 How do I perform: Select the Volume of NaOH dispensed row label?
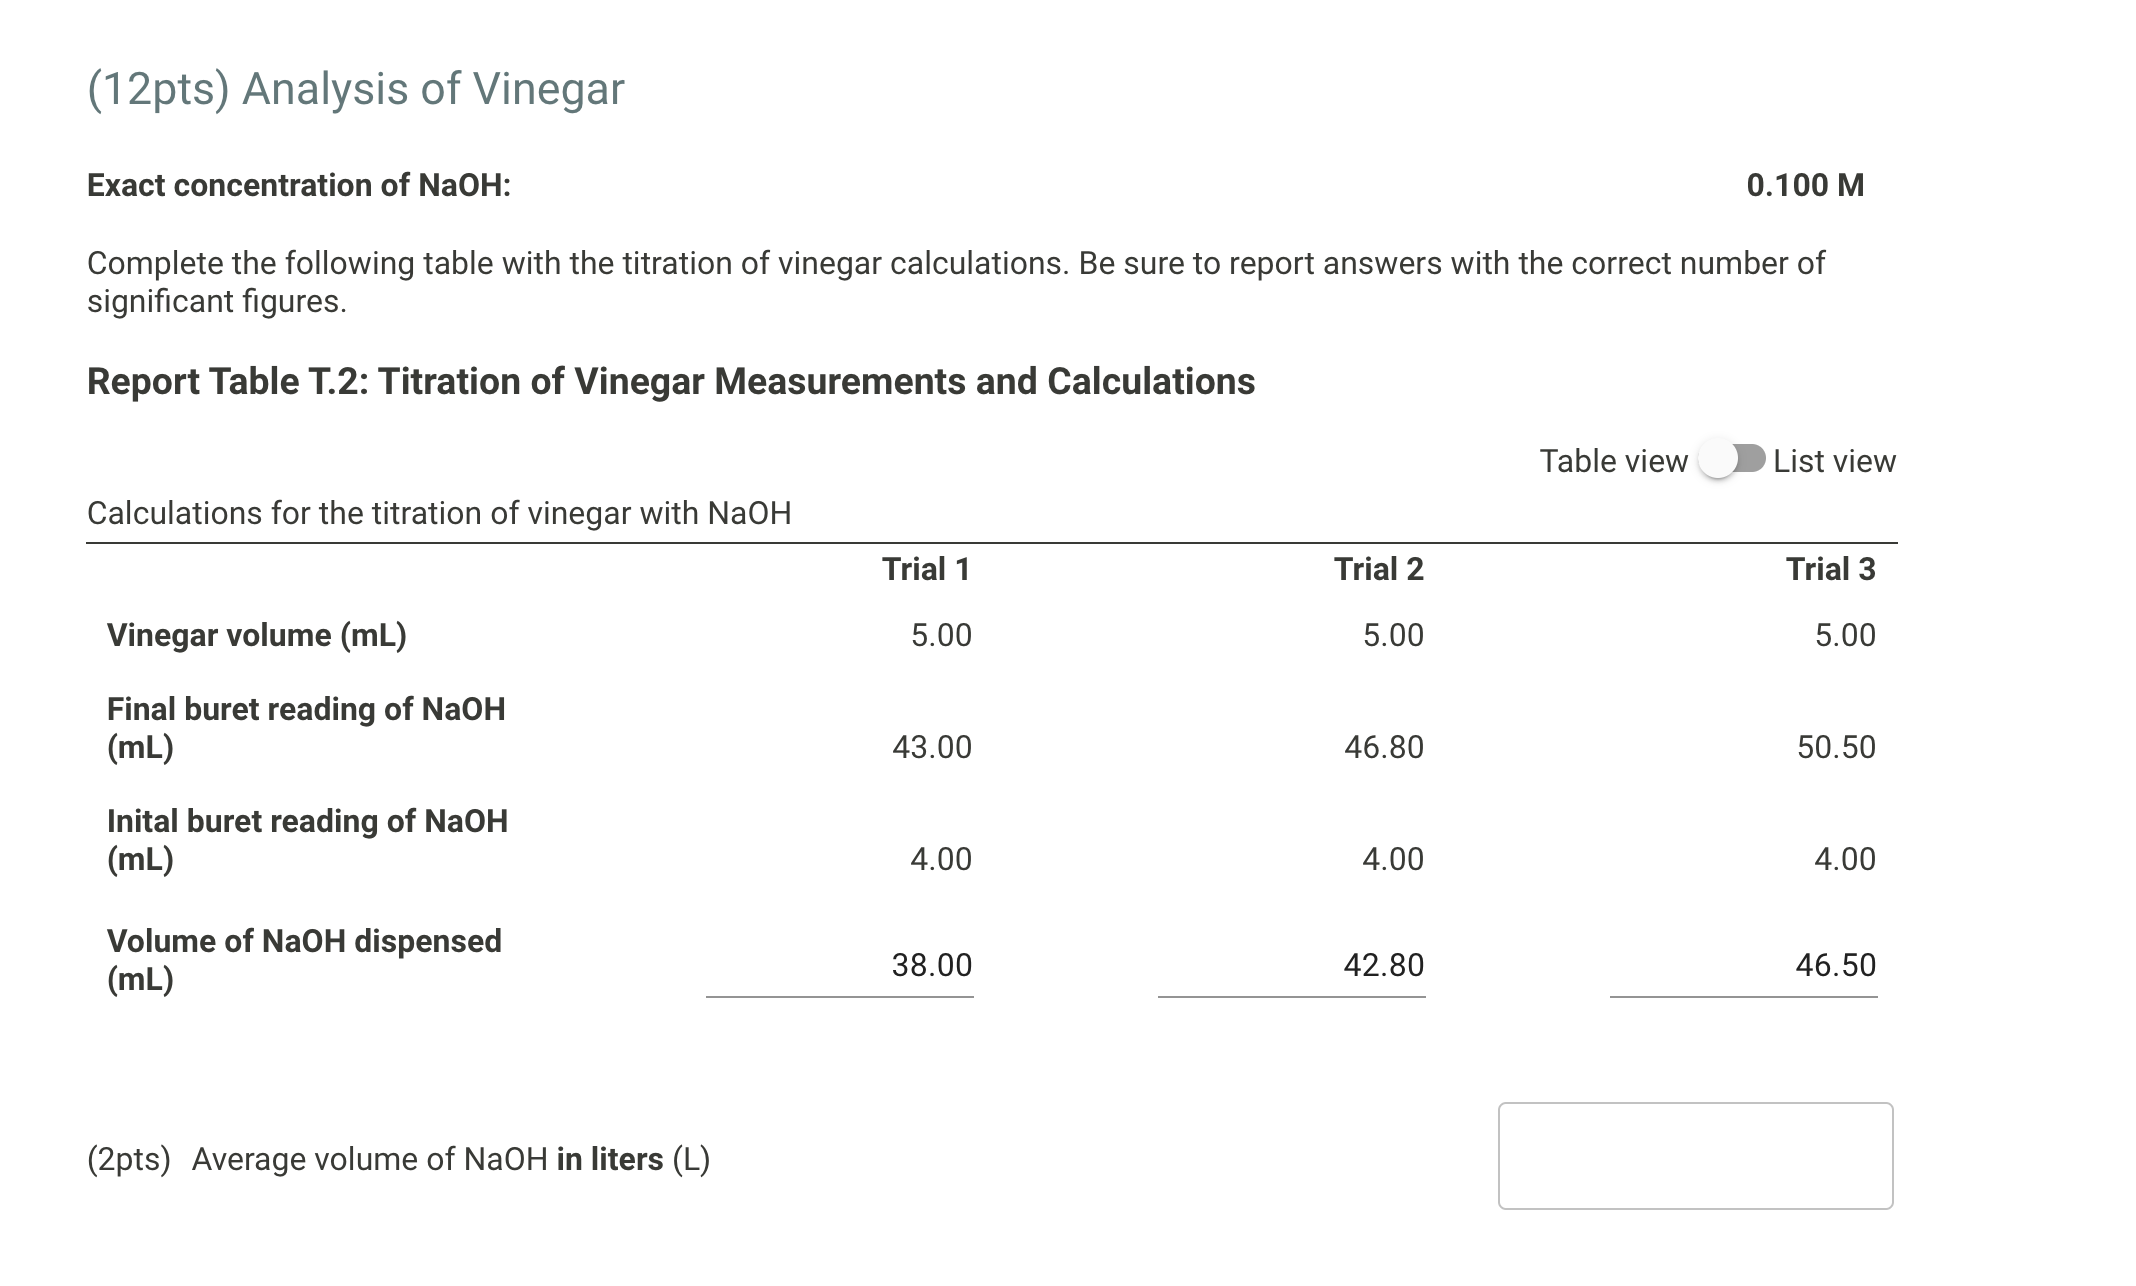[x=304, y=960]
